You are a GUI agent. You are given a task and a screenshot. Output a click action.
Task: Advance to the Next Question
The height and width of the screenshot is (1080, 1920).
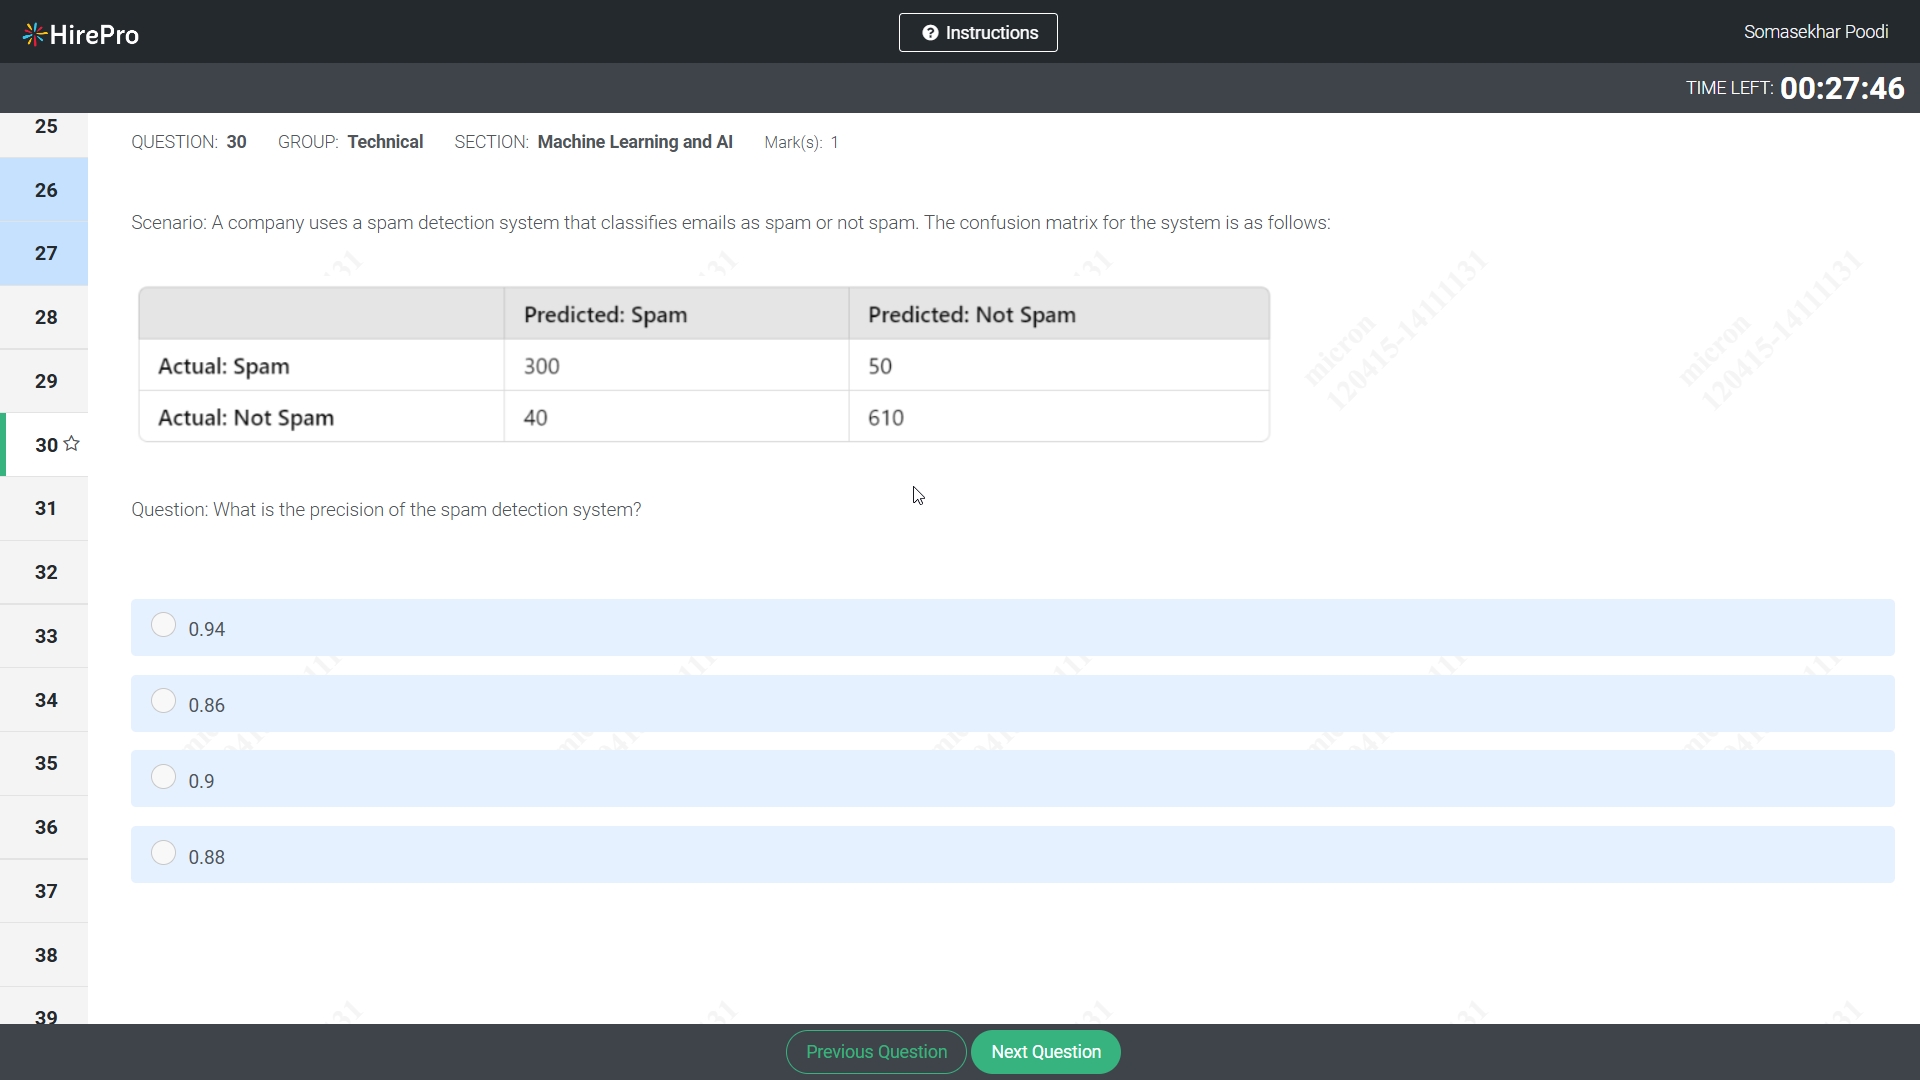[1046, 1052]
